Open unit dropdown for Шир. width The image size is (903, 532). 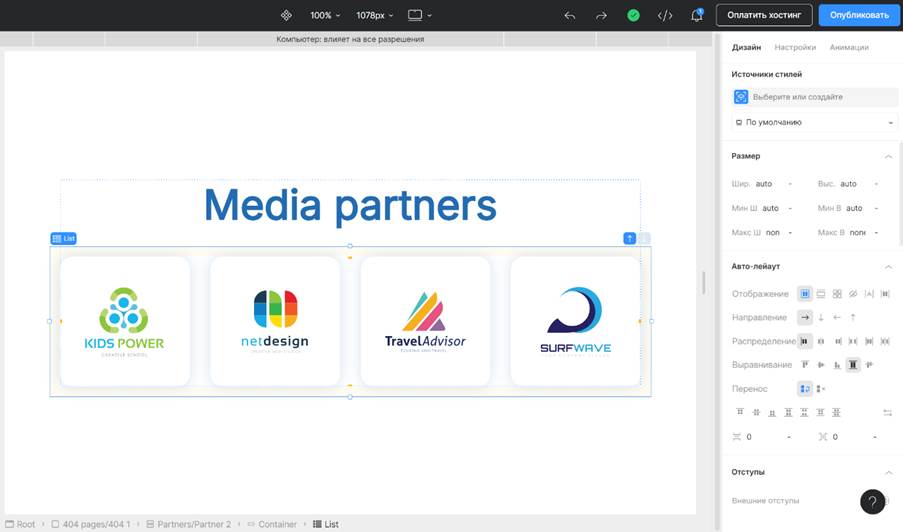tap(790, 184)
